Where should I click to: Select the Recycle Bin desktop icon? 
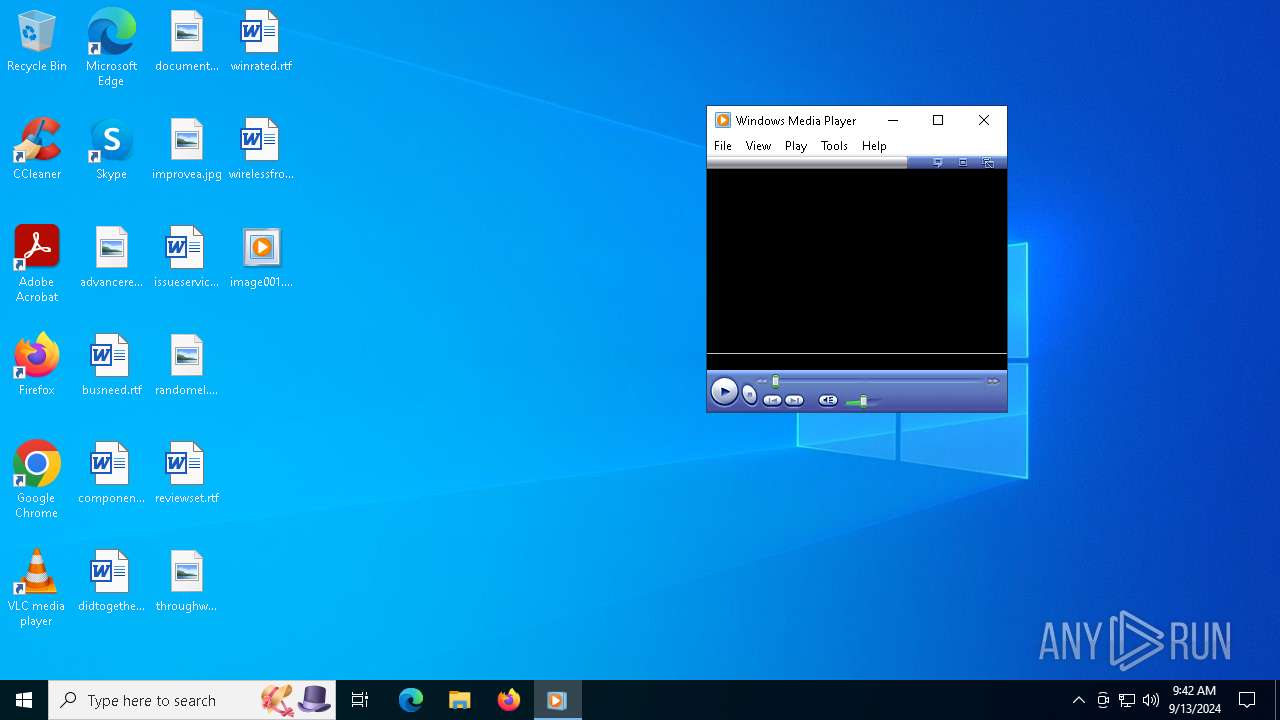37,42
